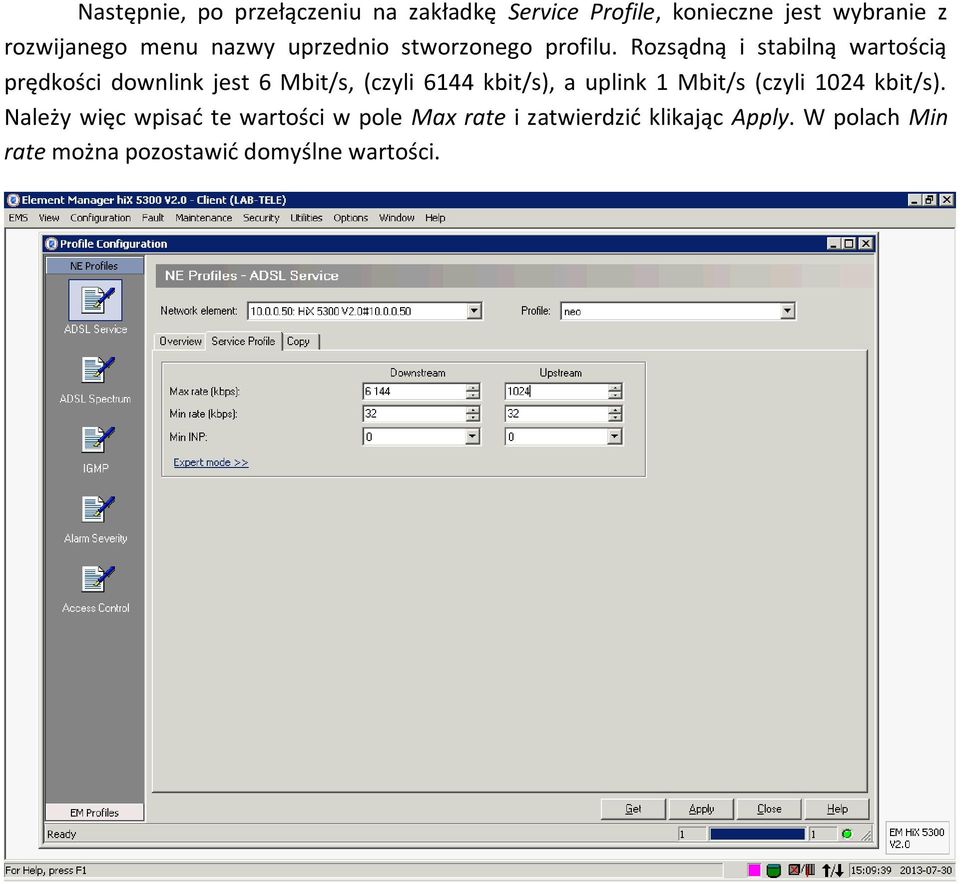960x884 pixels.
Task: Click the Profile Configuration window title icon
Action: pyautogui.click(x=51, y=244)
